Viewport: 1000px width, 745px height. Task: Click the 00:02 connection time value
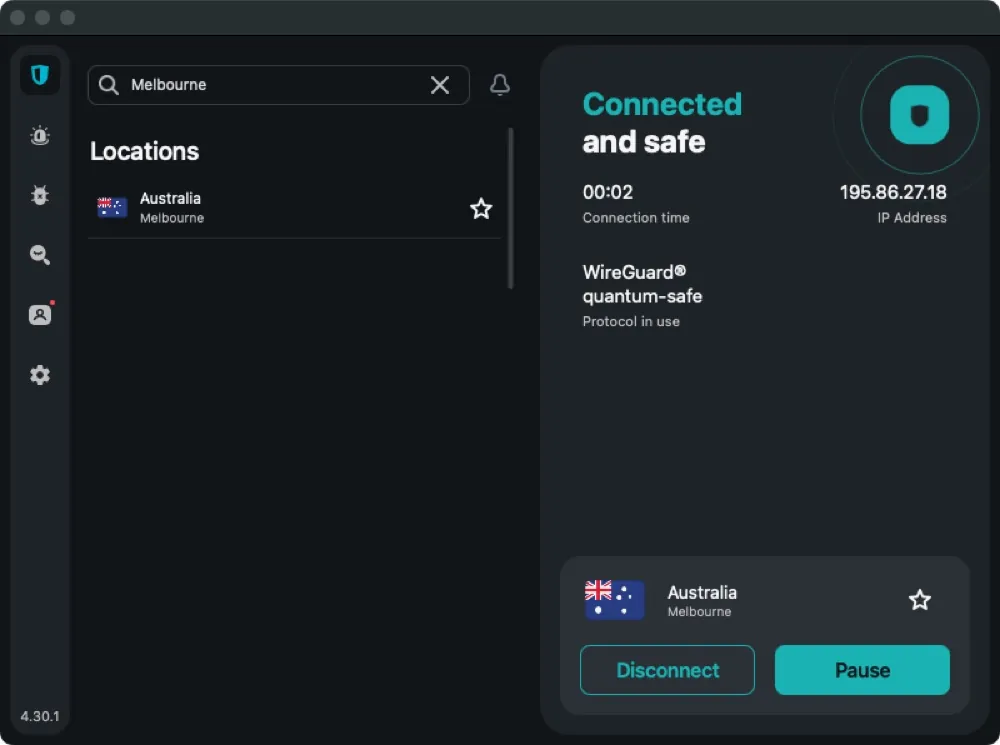[608, 192]
